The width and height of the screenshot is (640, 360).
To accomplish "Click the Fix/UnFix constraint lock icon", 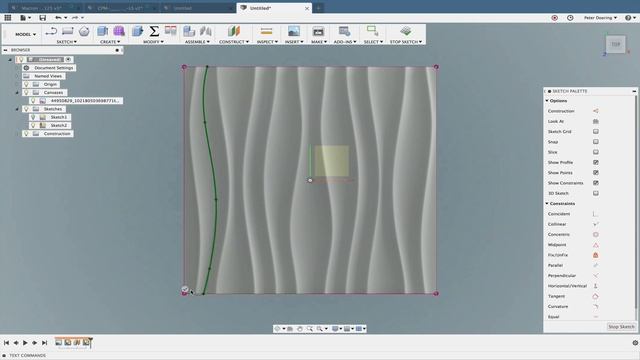I will click(596, 255).
